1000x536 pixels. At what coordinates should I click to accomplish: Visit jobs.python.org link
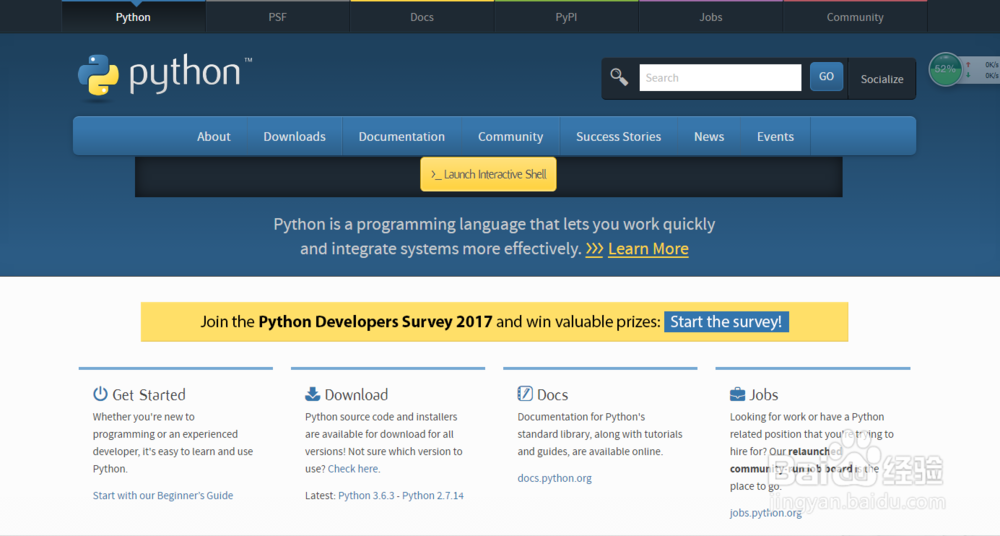765,512
